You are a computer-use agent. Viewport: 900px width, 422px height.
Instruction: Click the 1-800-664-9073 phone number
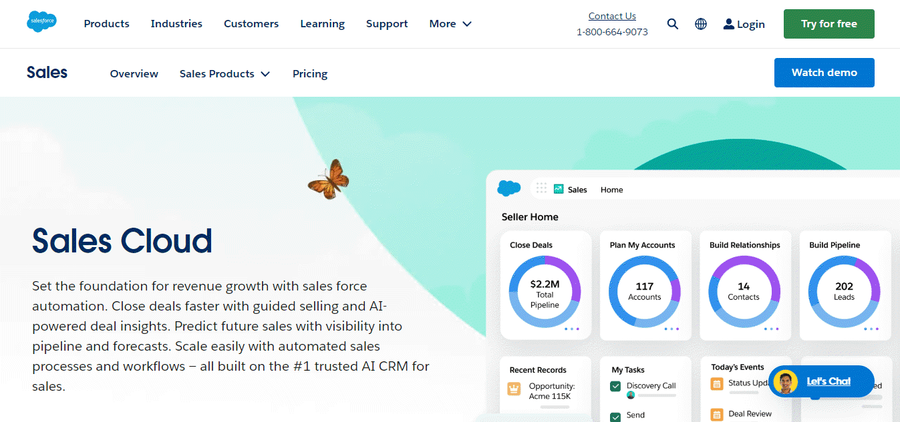coord(612,32)
